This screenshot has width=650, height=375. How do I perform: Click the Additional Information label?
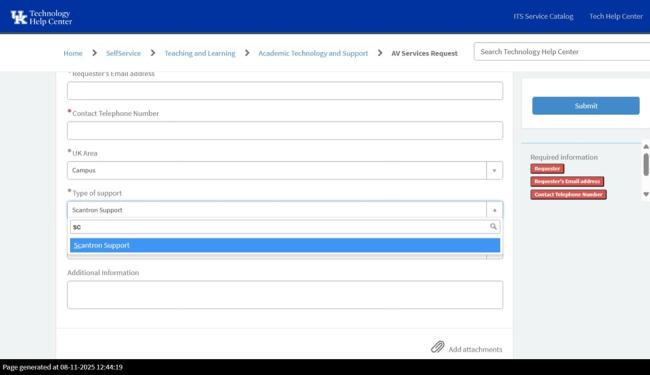tap(103, 273)
